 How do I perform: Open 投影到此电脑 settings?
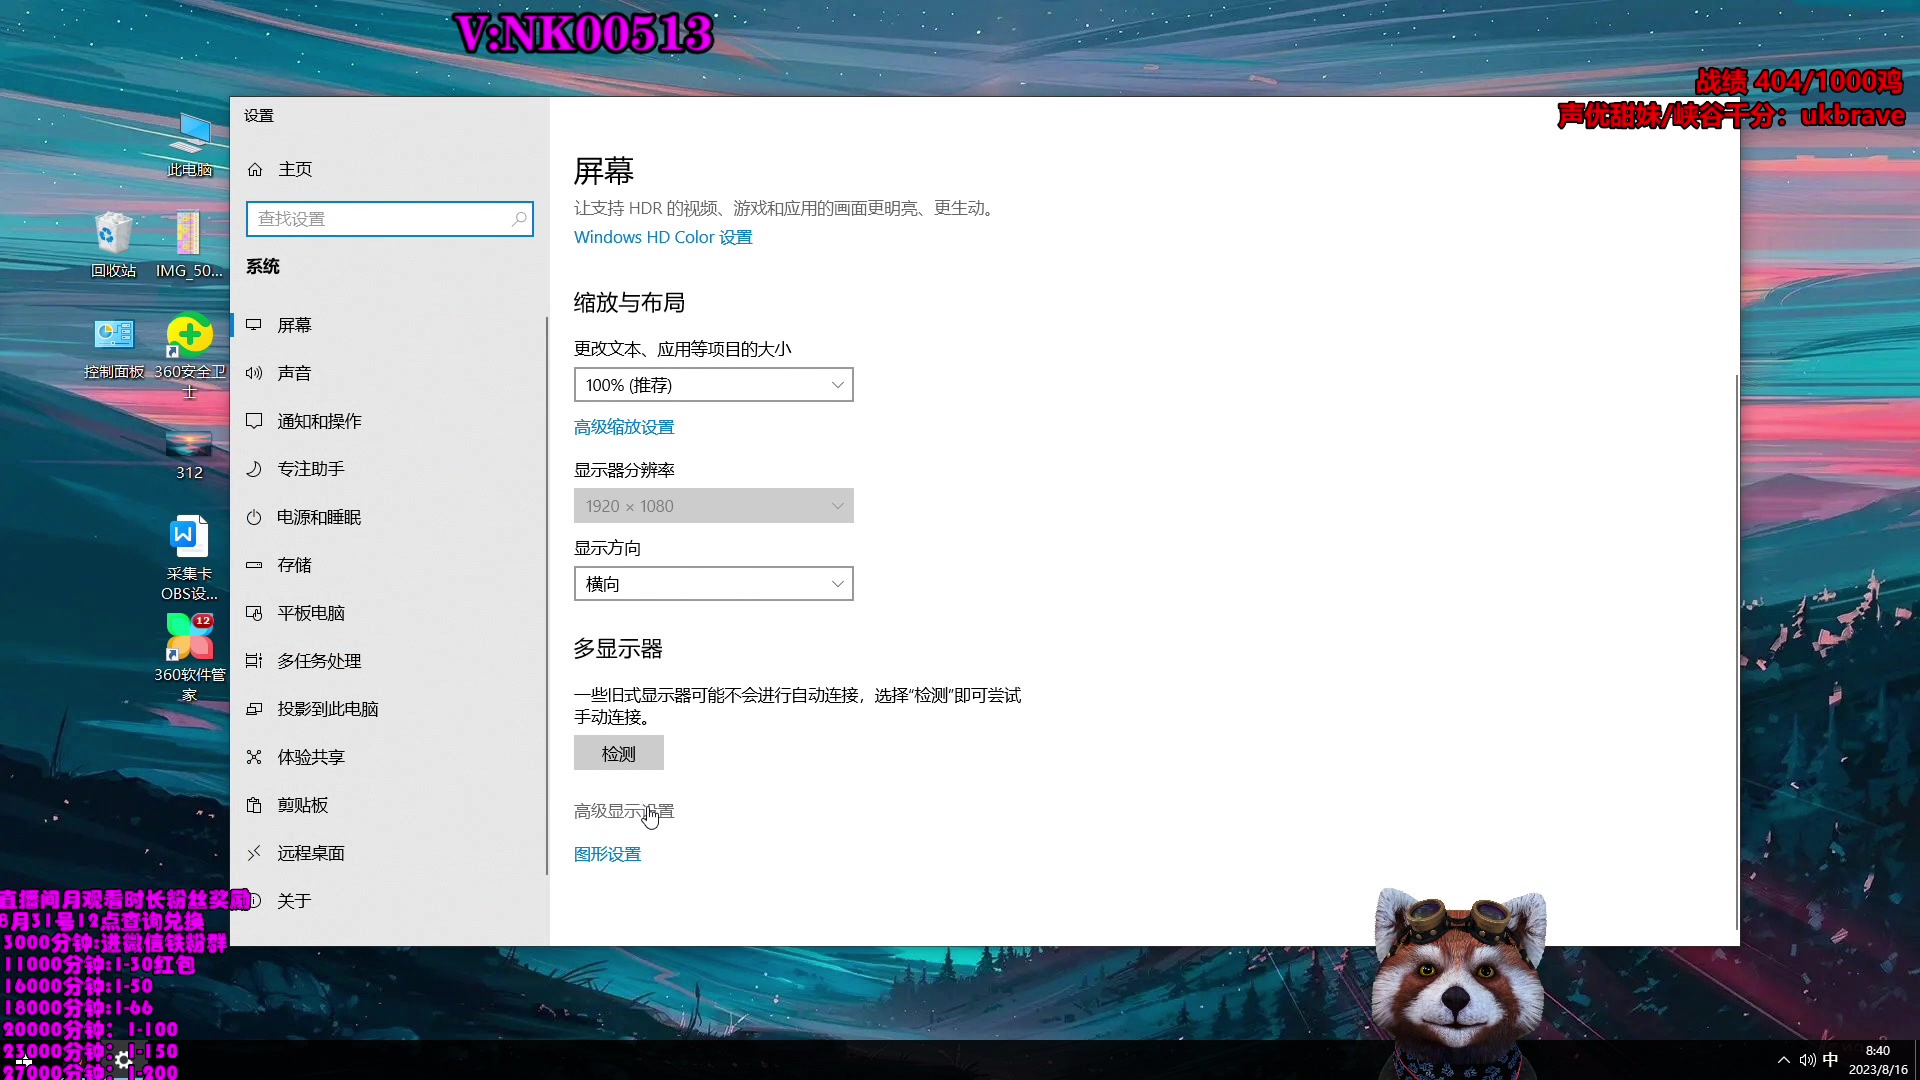tap(328, 708)
